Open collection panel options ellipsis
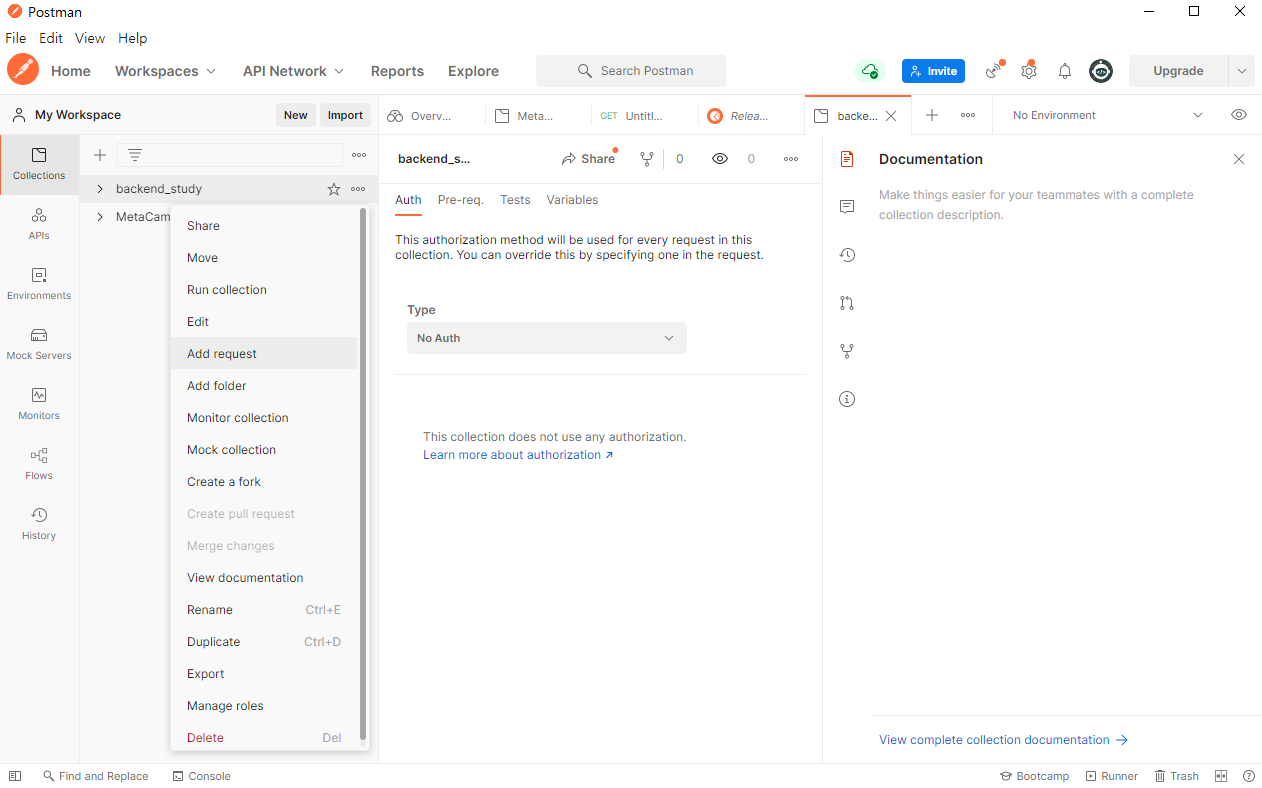The width and height of the screenshot is (1262, 788). (359, 155)
